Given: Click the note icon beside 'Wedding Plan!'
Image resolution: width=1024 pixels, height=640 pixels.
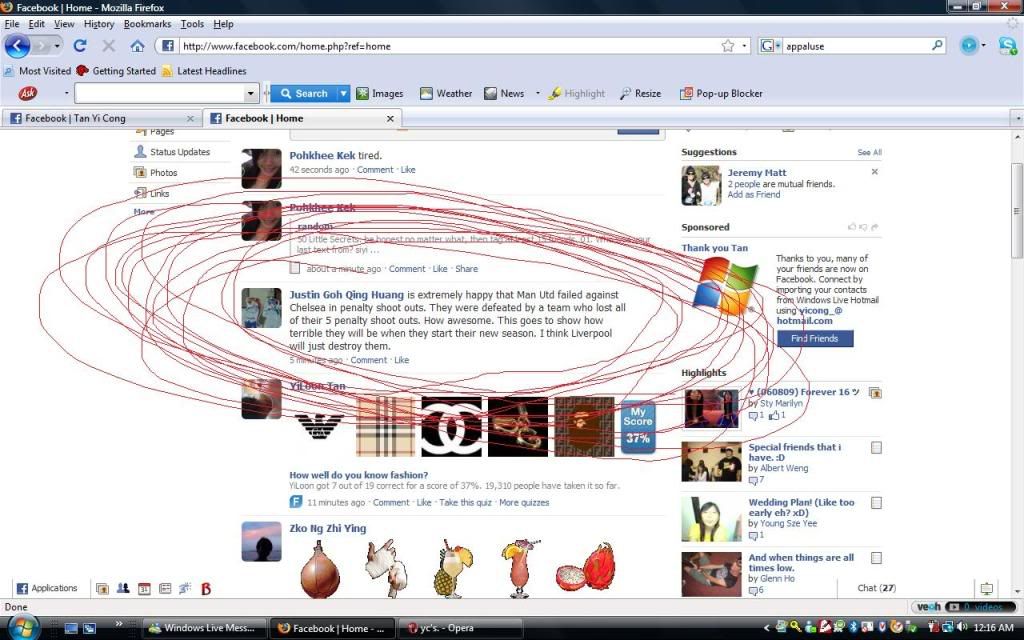Looking at the screenshot, I should (x=876, y=503).
